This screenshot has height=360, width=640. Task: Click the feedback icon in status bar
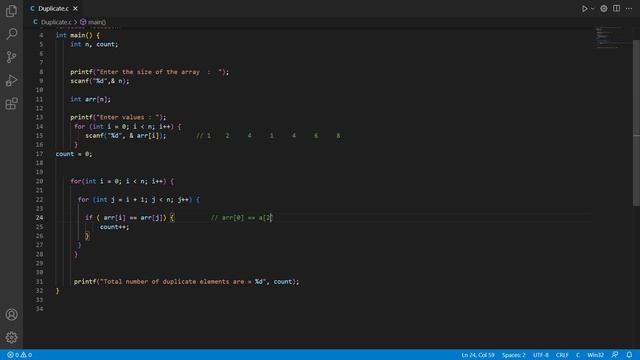click(615, 355)
